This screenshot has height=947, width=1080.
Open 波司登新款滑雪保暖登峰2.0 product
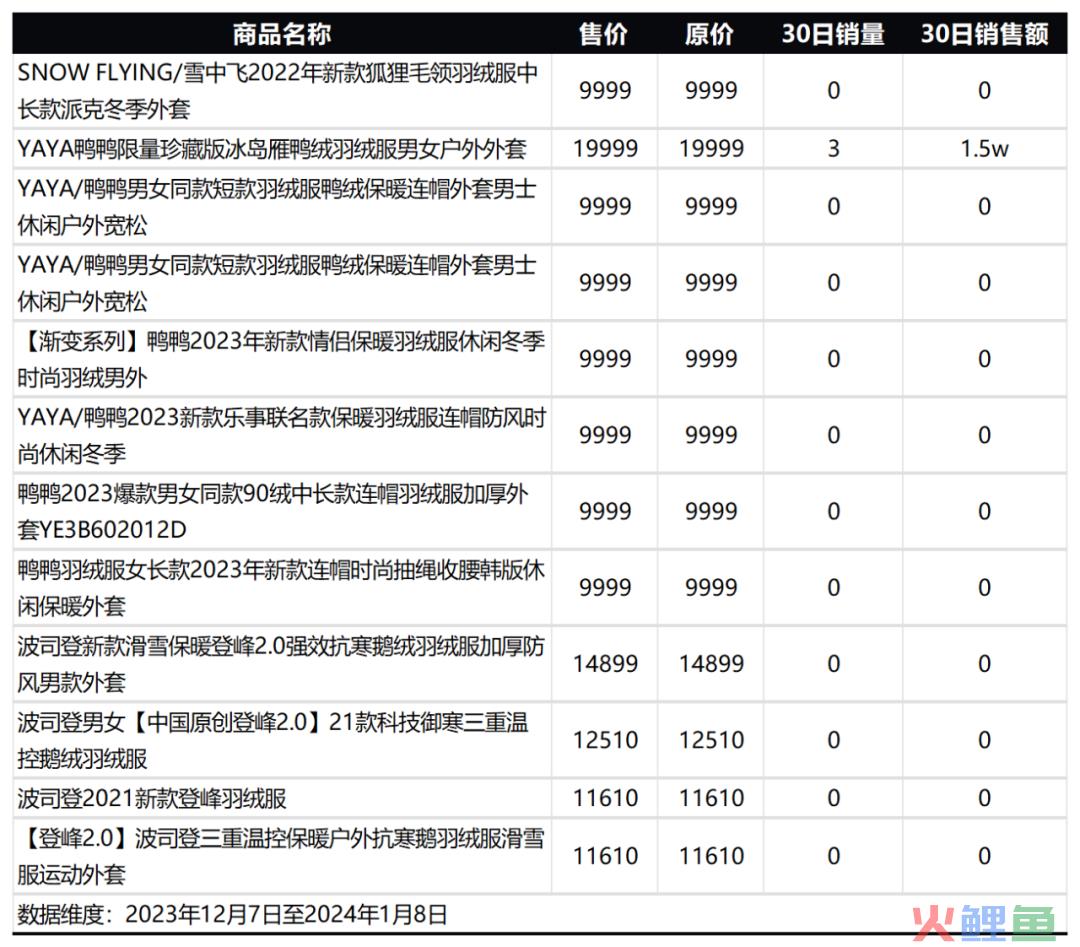point(280,664)
